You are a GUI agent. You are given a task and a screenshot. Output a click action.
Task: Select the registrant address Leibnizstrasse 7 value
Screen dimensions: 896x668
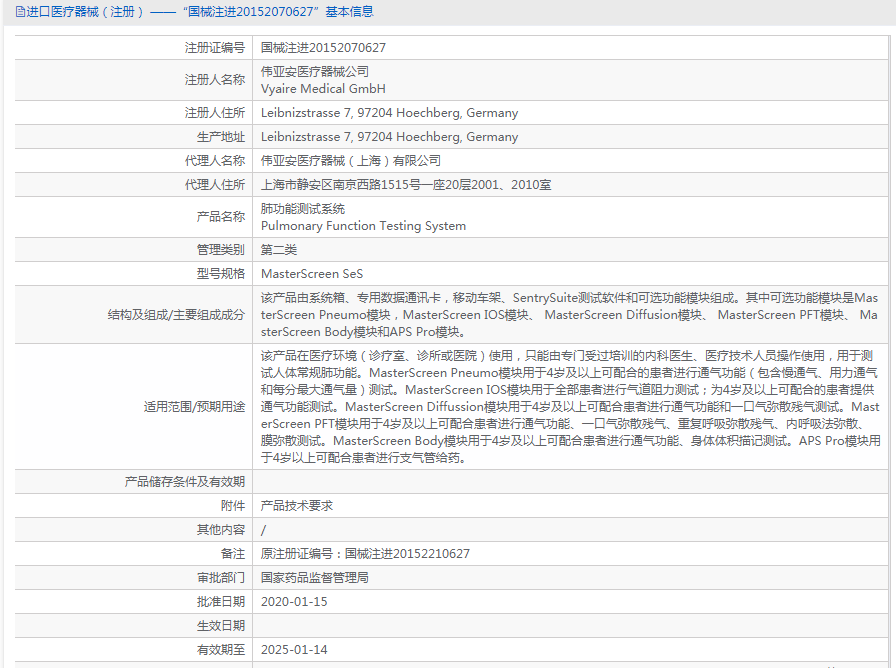click(x=390, y=113)
